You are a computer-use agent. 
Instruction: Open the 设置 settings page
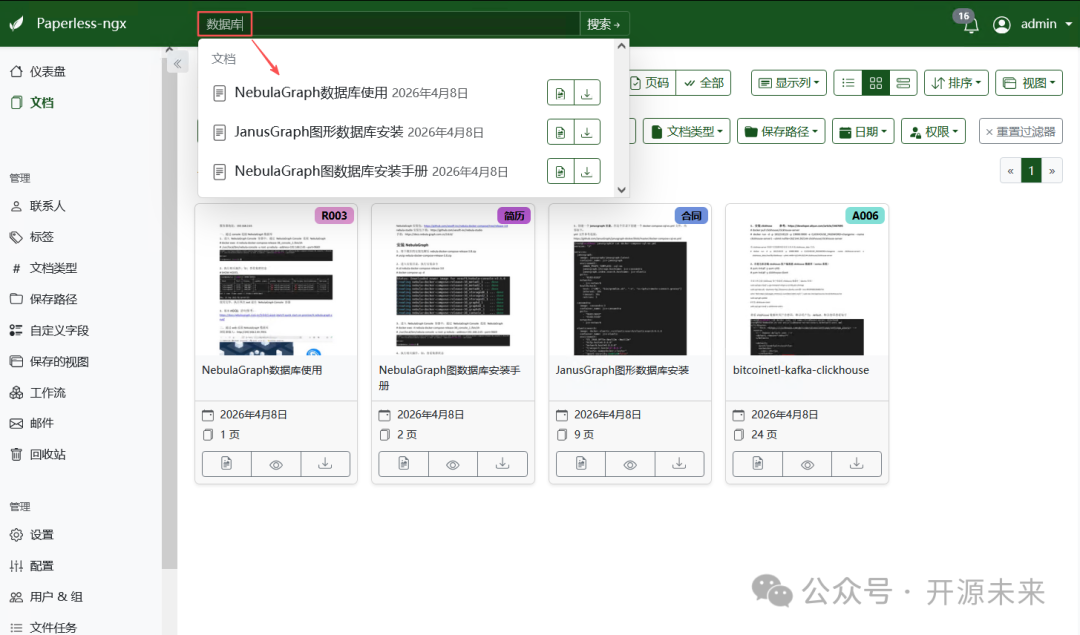click(x=40, y=534)
